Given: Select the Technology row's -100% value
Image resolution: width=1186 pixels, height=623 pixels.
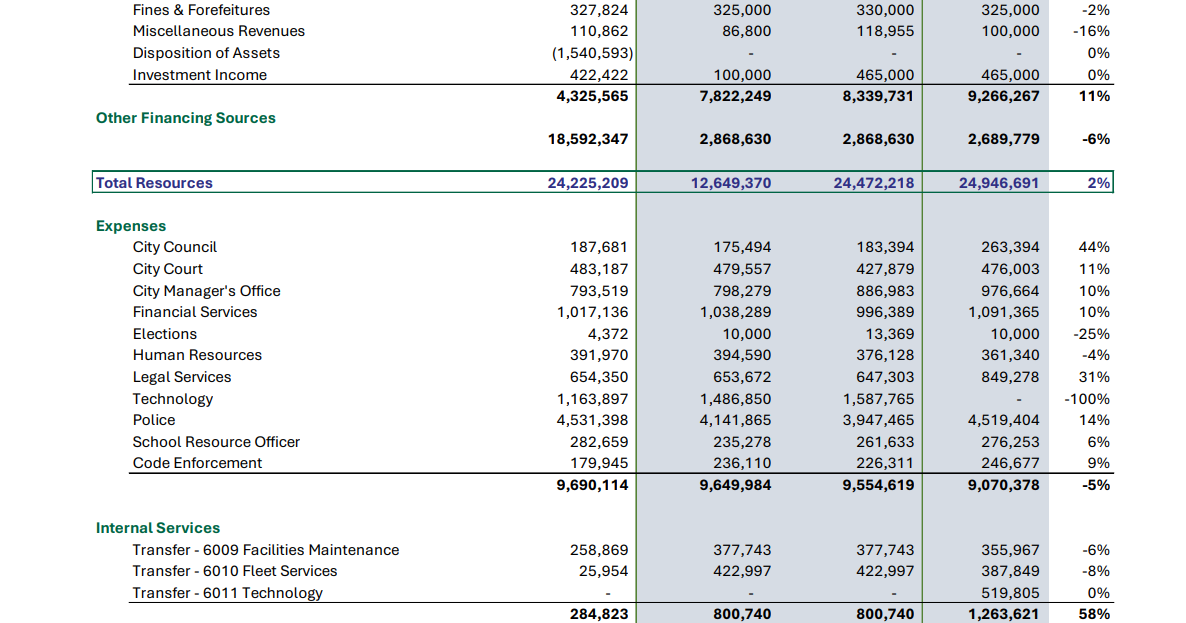Looking at the screenshot, I should [1087, 398].
